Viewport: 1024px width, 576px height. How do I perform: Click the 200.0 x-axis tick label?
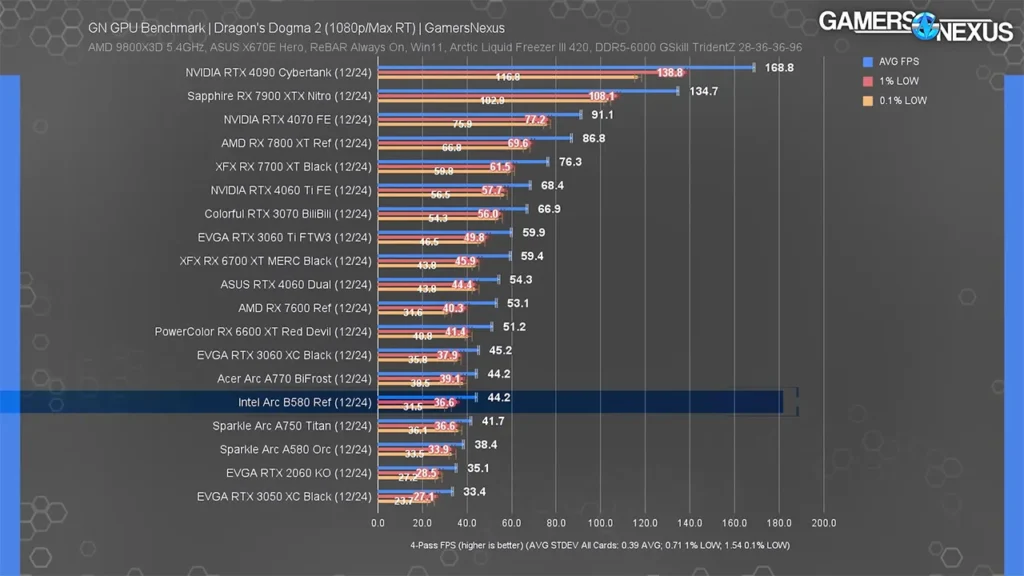[x=824, y=523]
